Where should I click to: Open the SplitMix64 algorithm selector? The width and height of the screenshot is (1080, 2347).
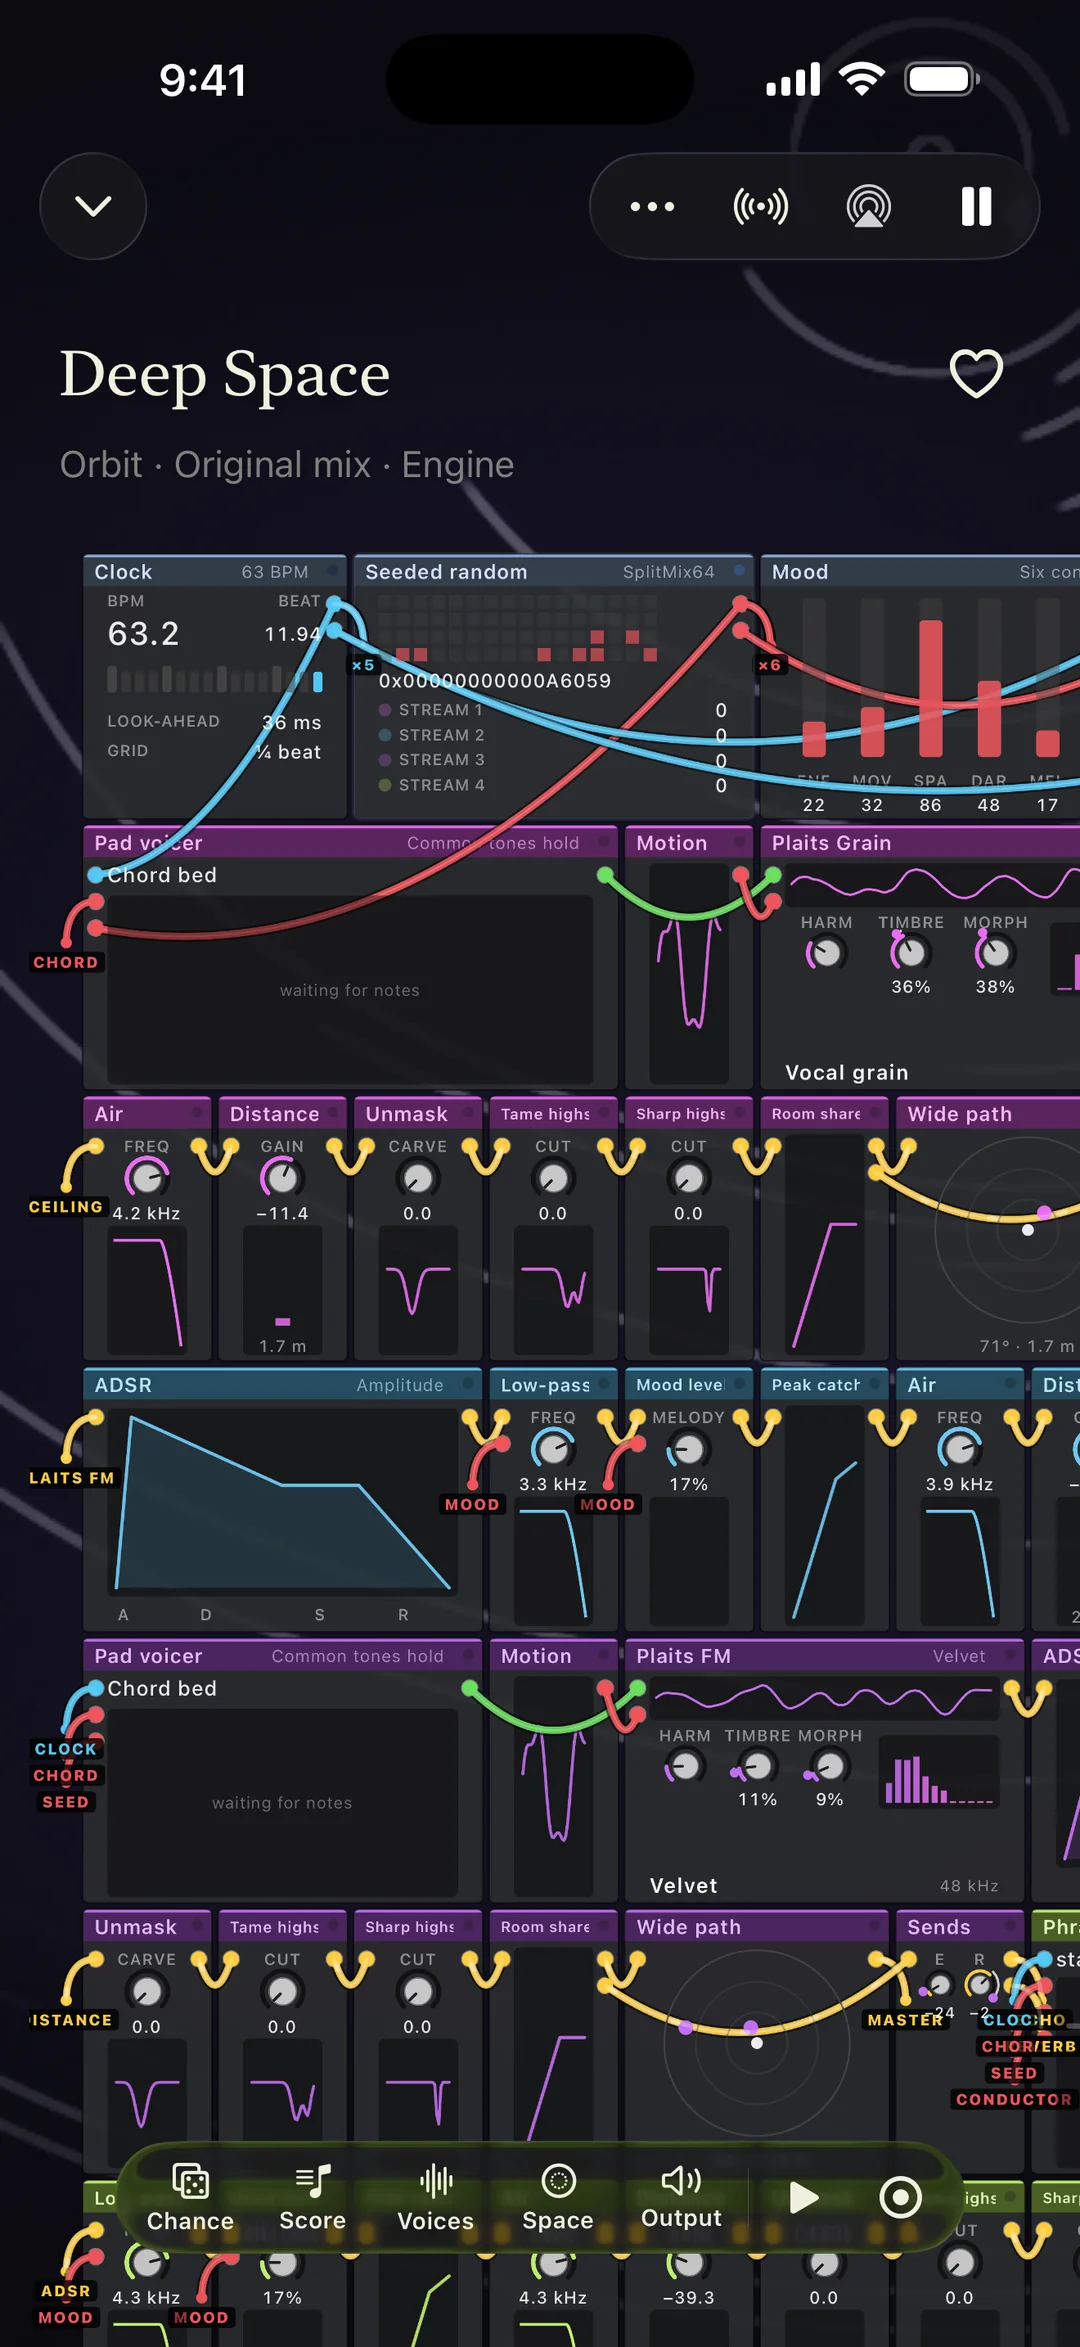[x=668, y=572]
